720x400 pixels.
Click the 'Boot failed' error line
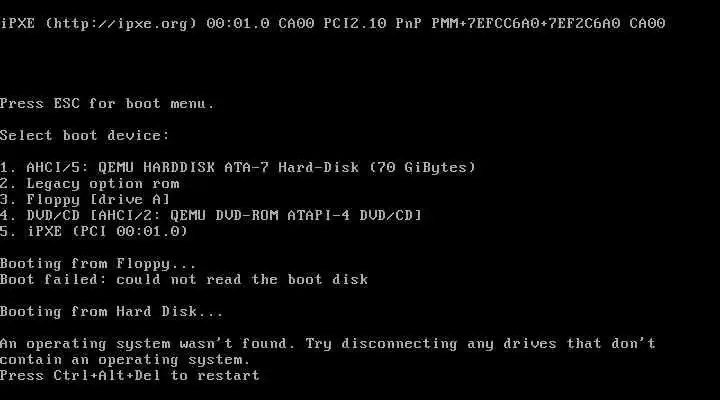click(x=184, y=280)
